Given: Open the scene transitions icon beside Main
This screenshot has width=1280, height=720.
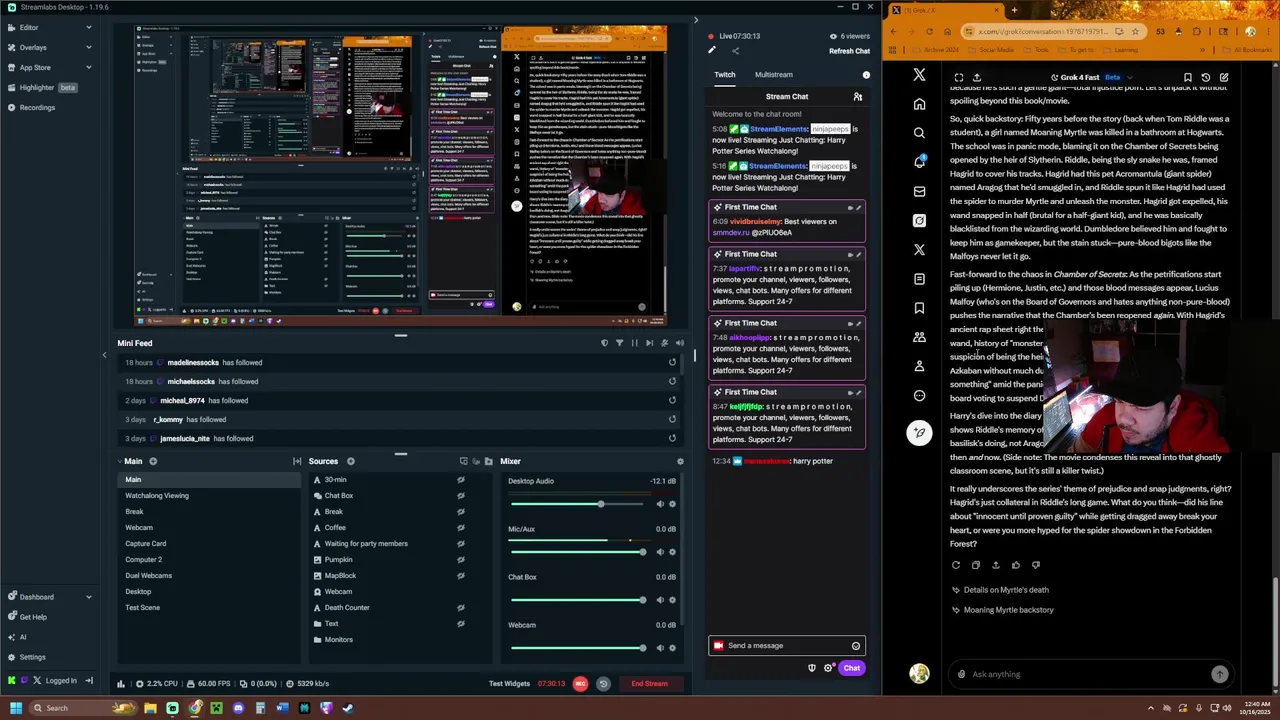Looking at the screenshot, I should pyautogui.click(x=297, y=462).
